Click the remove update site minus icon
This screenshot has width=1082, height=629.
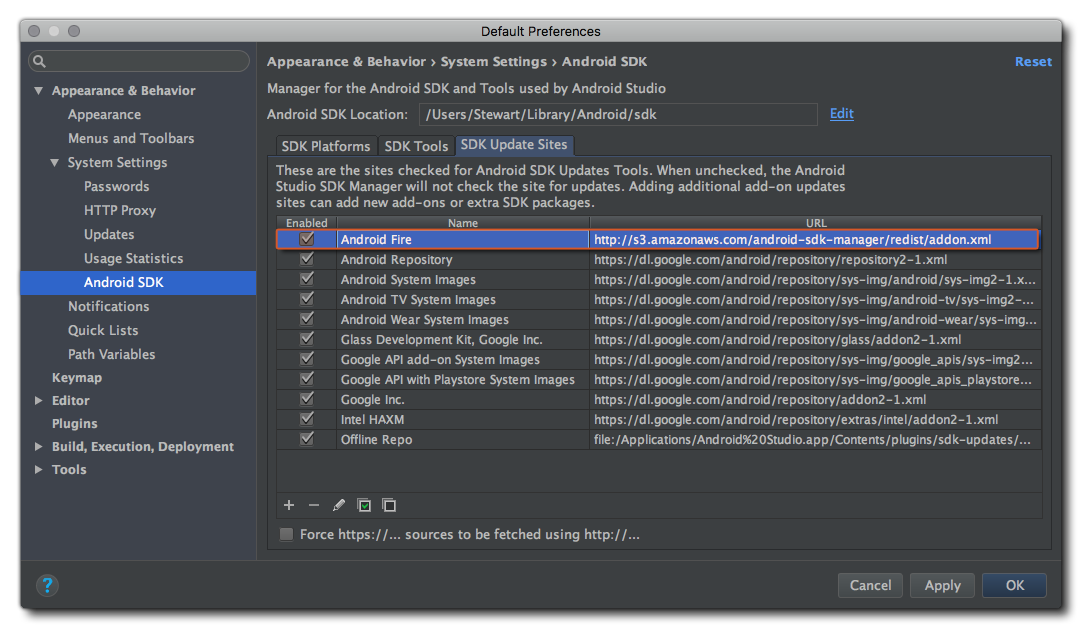pos(313,506)
